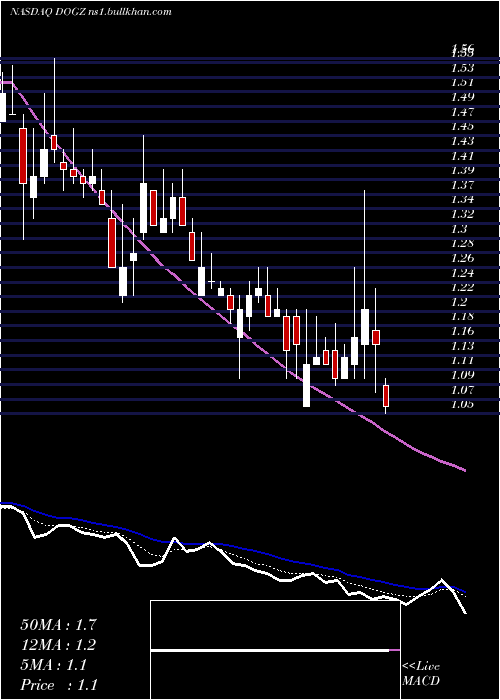This screenshot has width=500, height=700.
Task: Click the 1.51 price axis label
Action: click(x=462, y=83)
